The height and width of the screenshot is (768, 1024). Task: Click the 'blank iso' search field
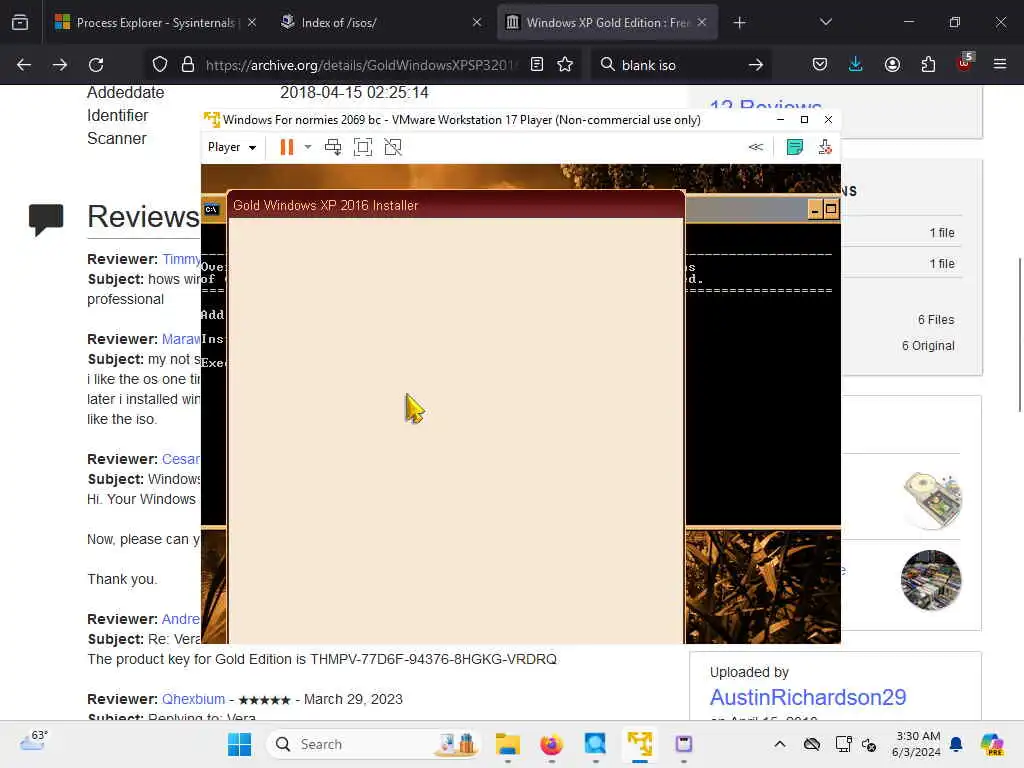[679, 65]
